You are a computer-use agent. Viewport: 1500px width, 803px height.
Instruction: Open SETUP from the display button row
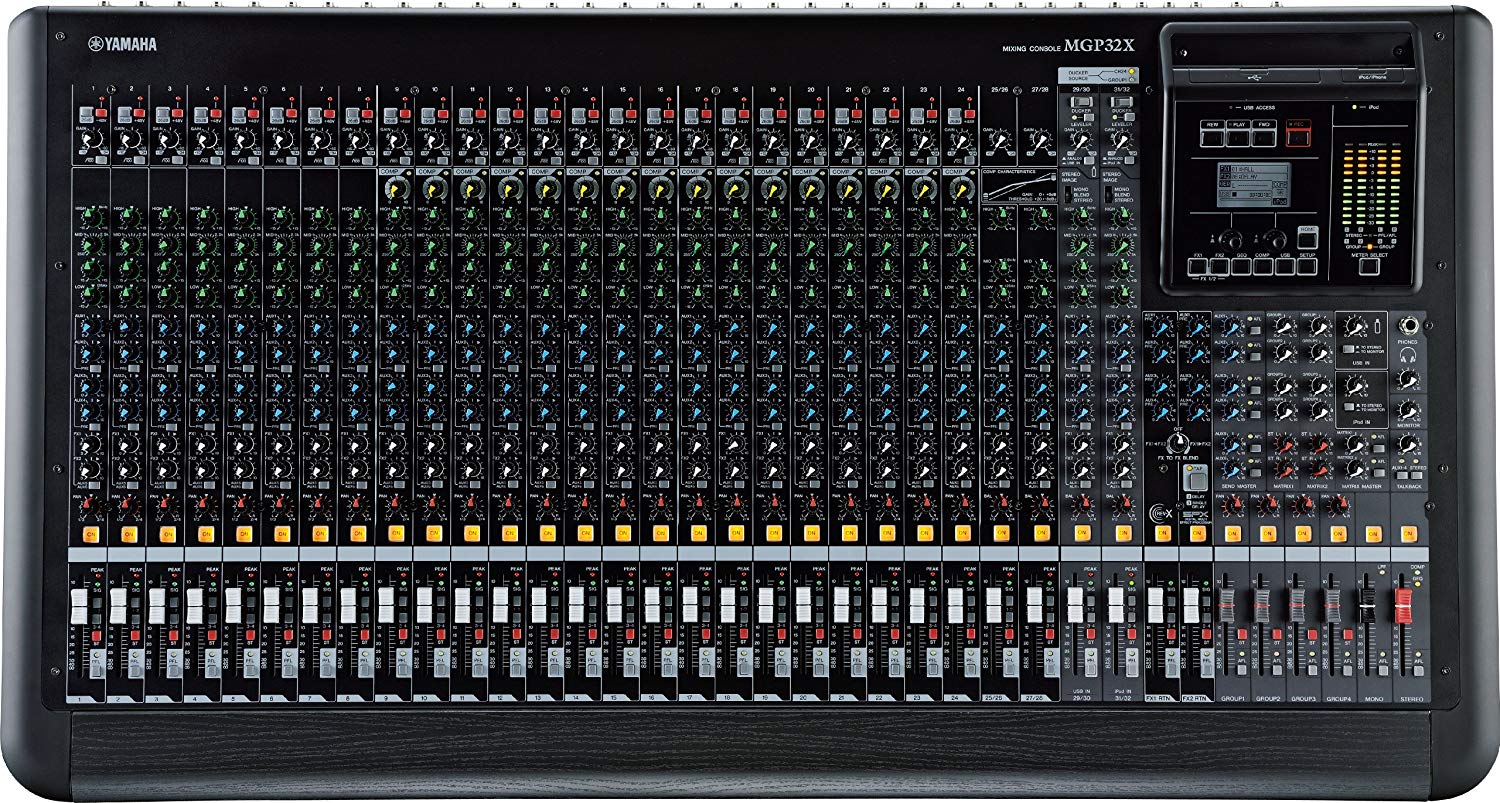(x=1307, y=267)
